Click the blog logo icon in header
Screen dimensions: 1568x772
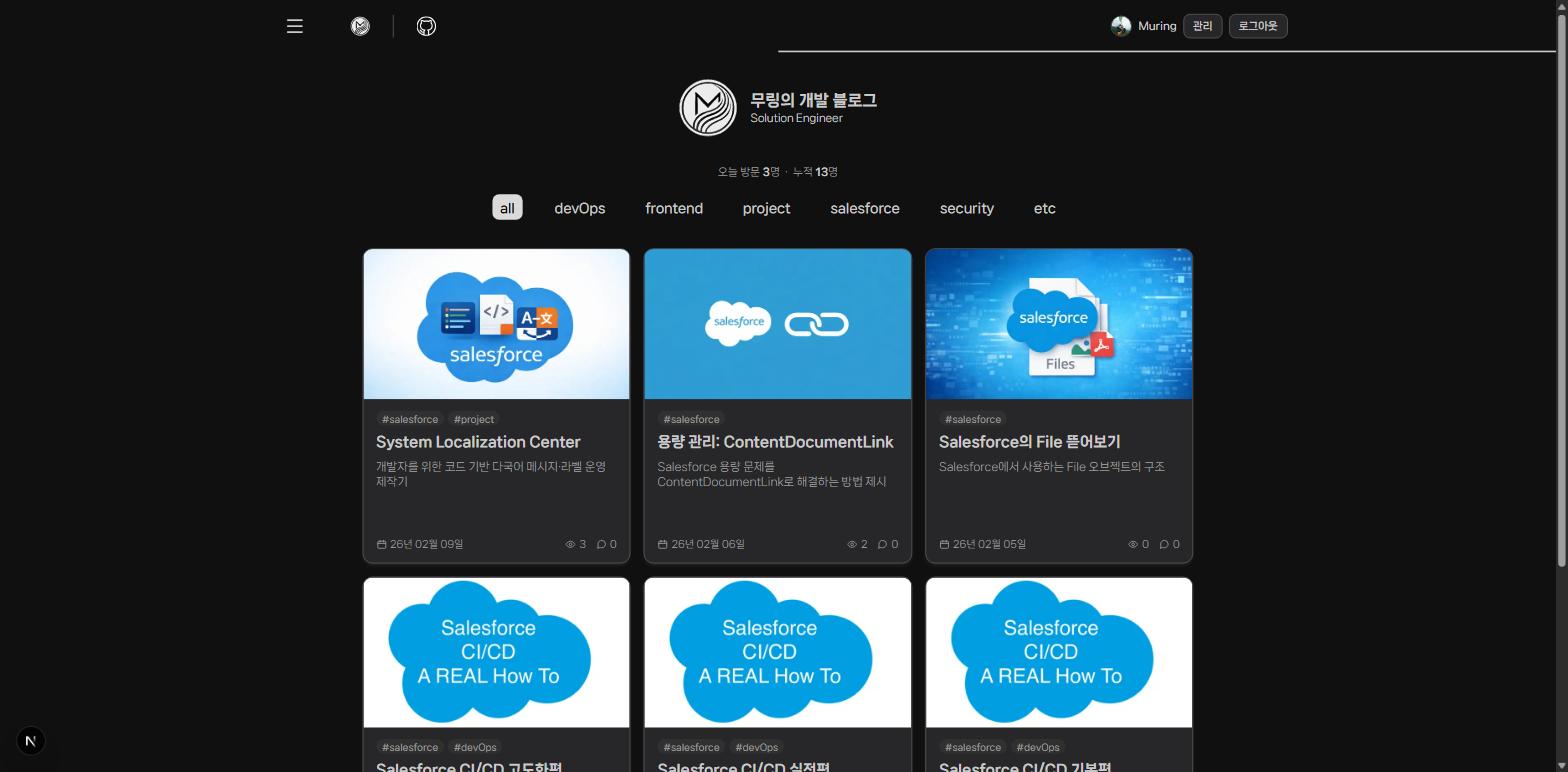click(x=360, y=26)
